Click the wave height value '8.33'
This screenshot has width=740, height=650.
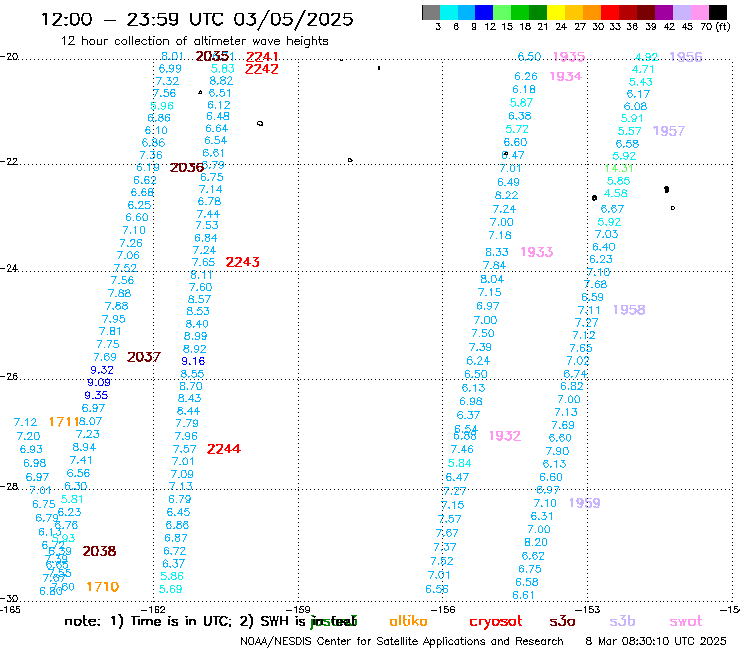point(497,253)
